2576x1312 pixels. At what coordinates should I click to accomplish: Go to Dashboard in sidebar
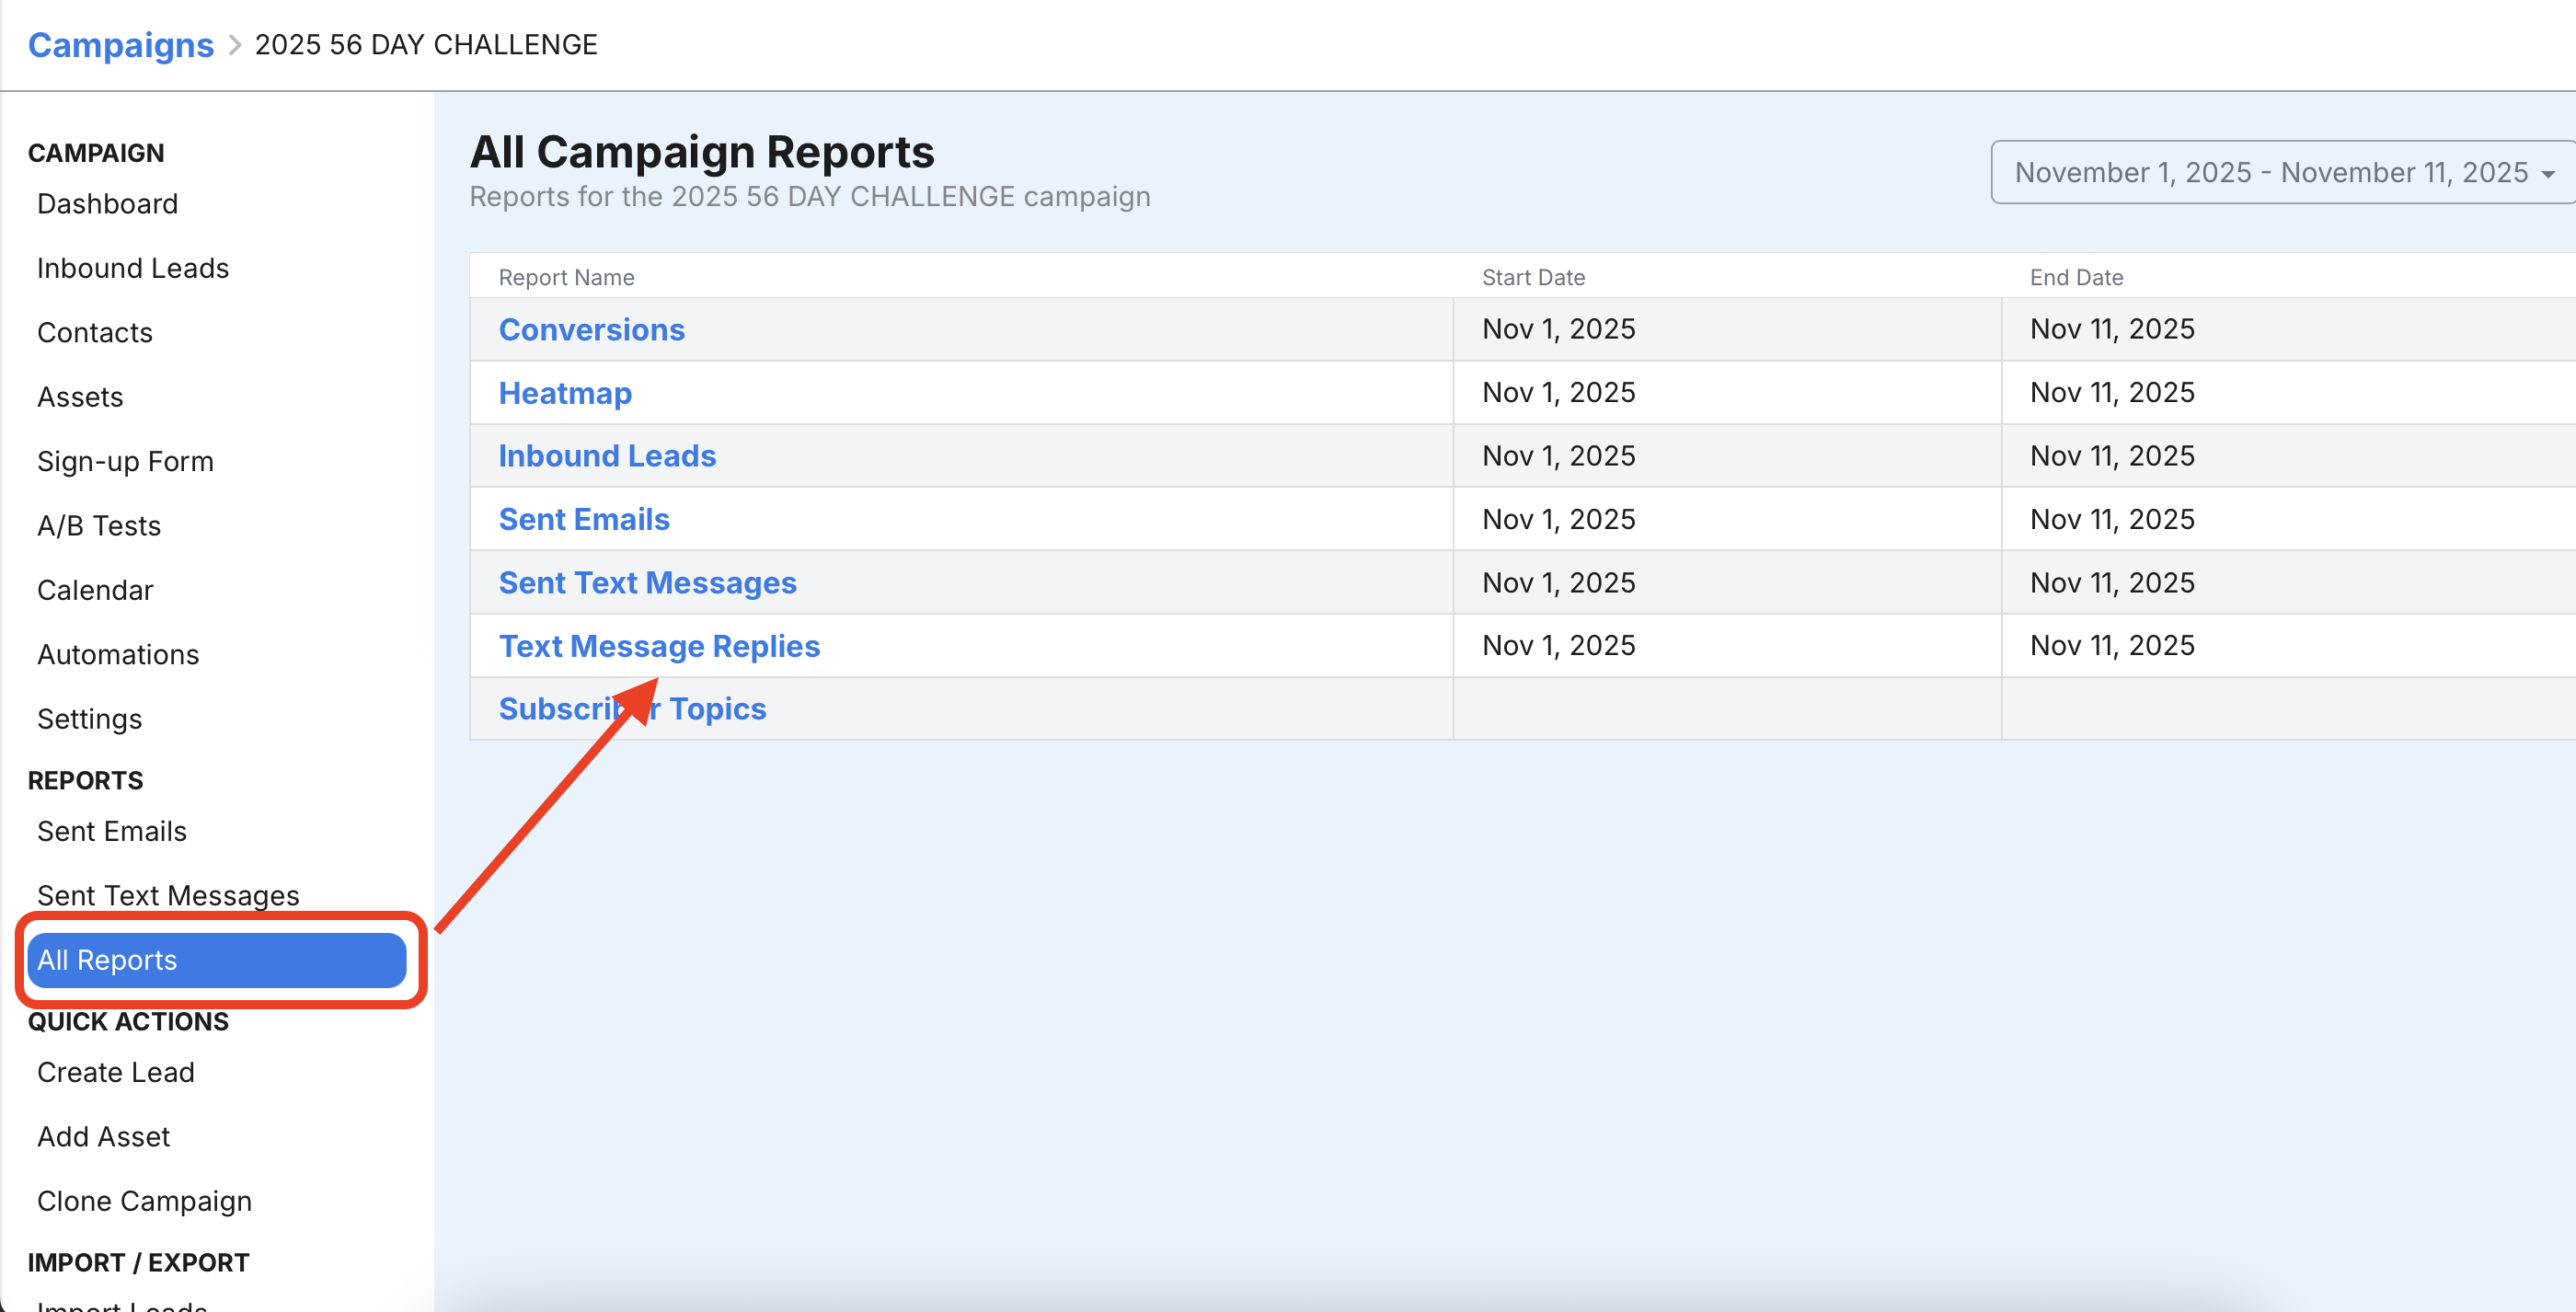click(107, 204)
